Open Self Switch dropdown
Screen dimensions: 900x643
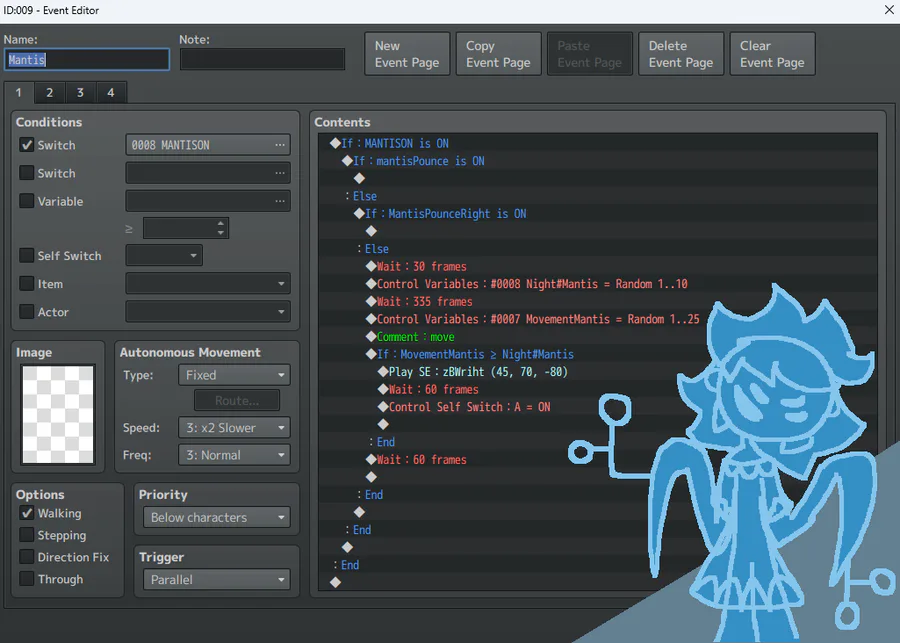164,255
